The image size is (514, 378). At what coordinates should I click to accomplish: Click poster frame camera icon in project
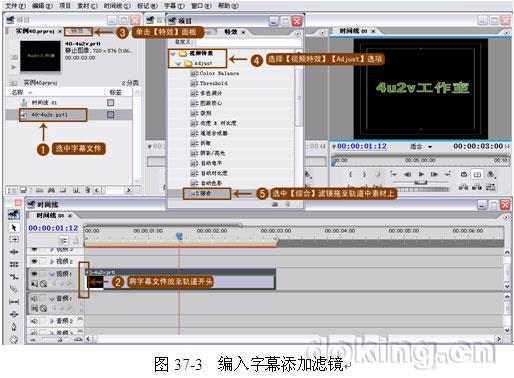tap(14, 57)
